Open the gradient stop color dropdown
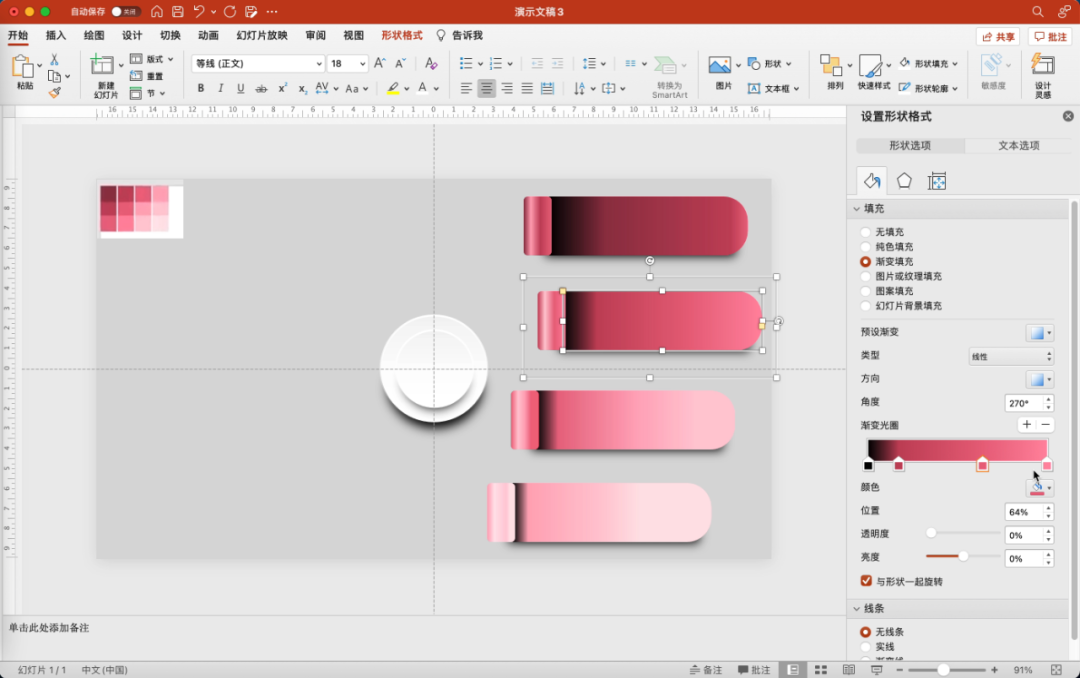 click(1039, 488)
